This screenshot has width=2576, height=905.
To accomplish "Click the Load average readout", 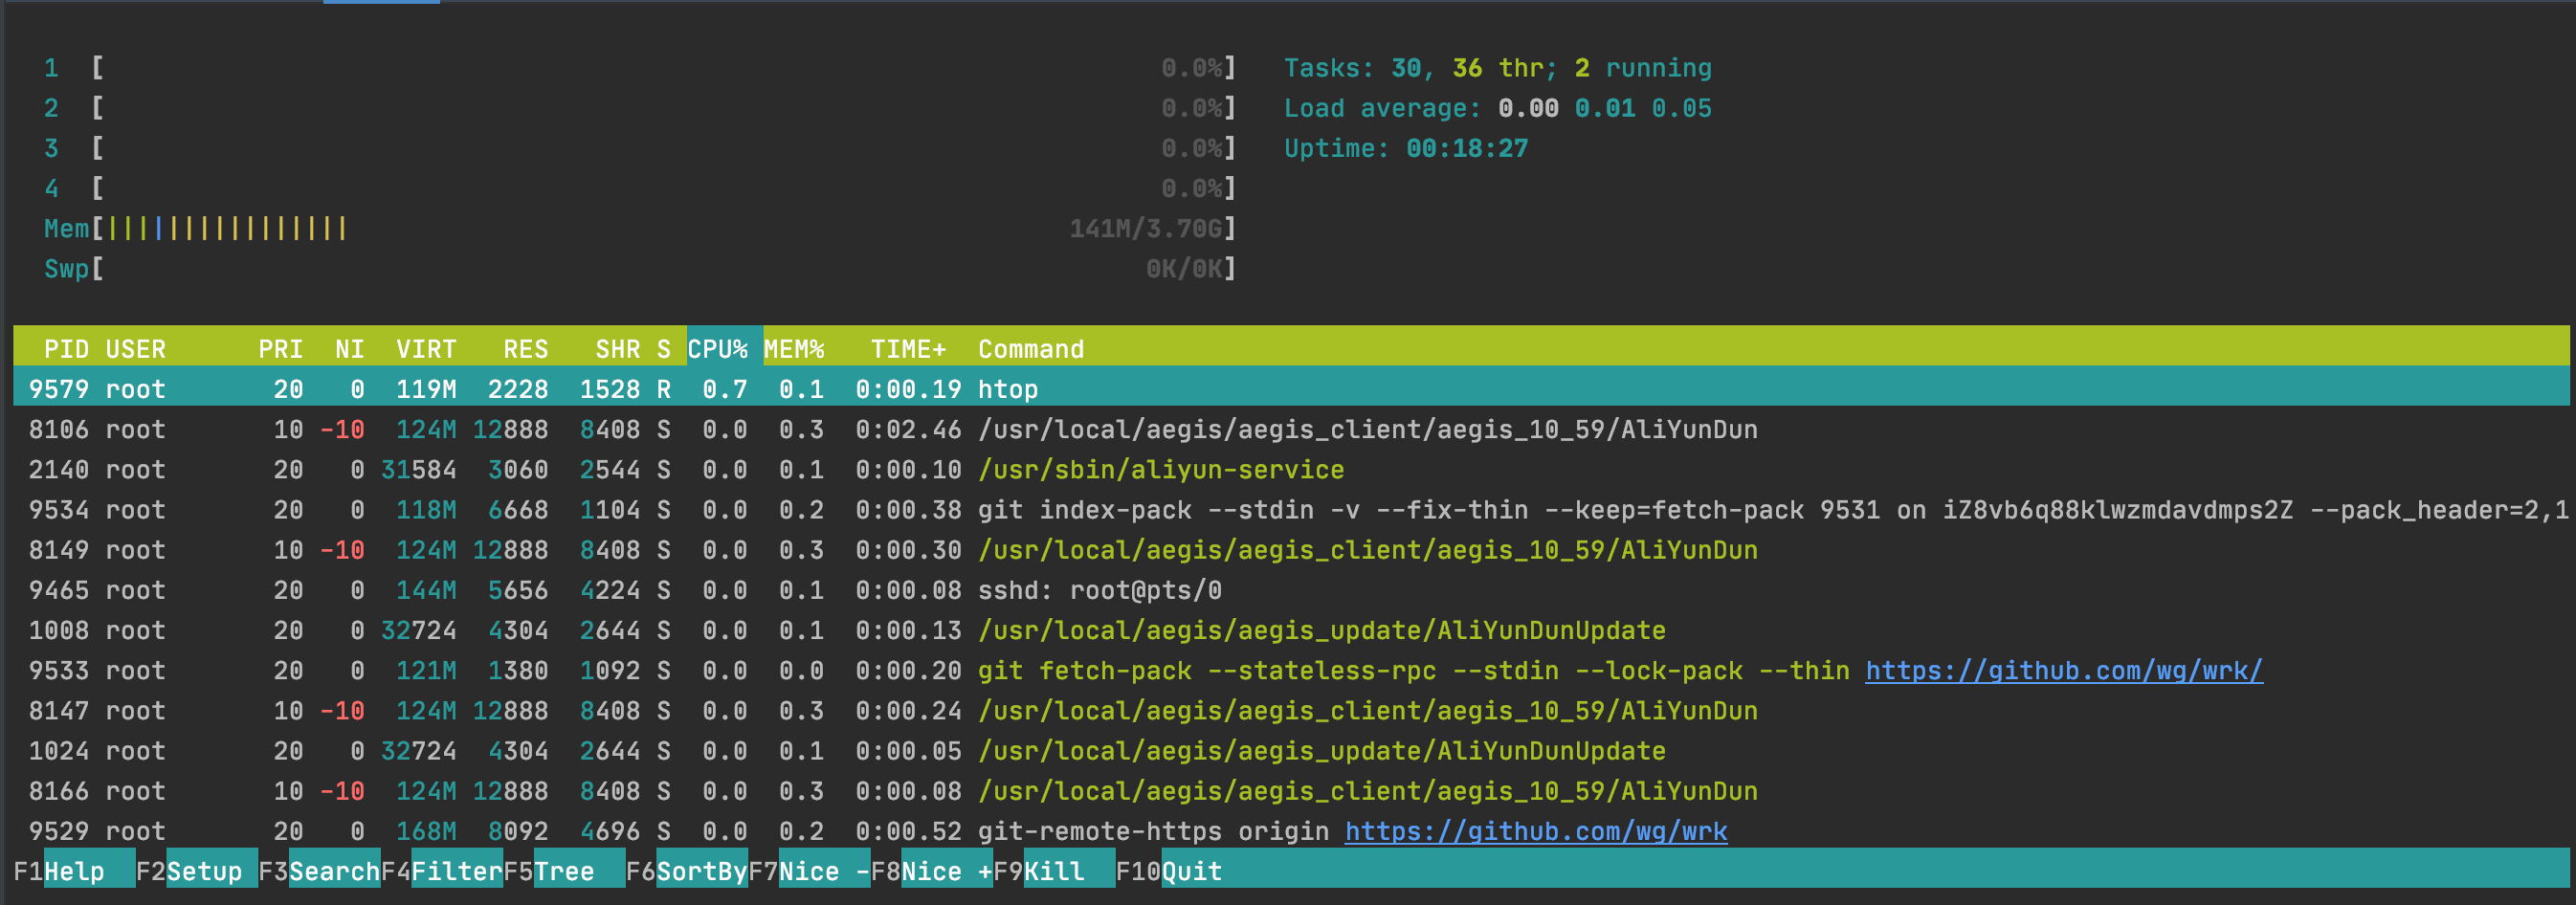I will pyautogui.click(x=1497, y=108).
